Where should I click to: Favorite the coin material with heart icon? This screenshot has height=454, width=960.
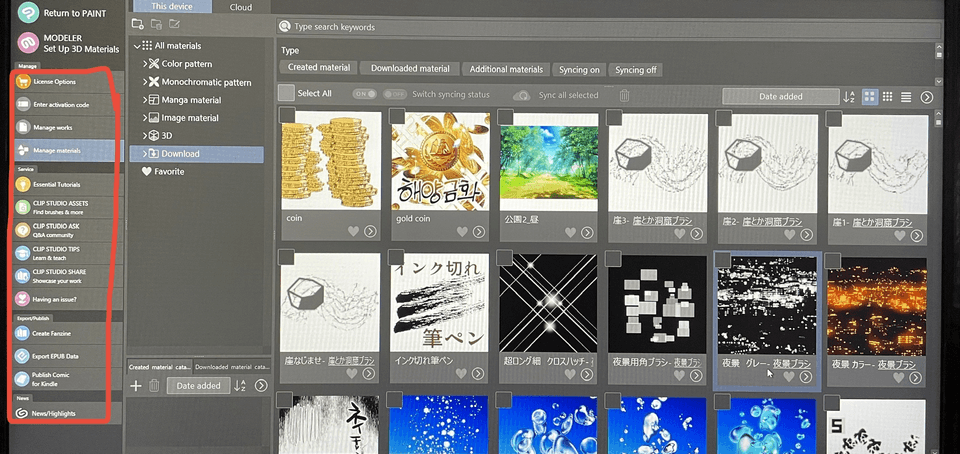(353, 232)
